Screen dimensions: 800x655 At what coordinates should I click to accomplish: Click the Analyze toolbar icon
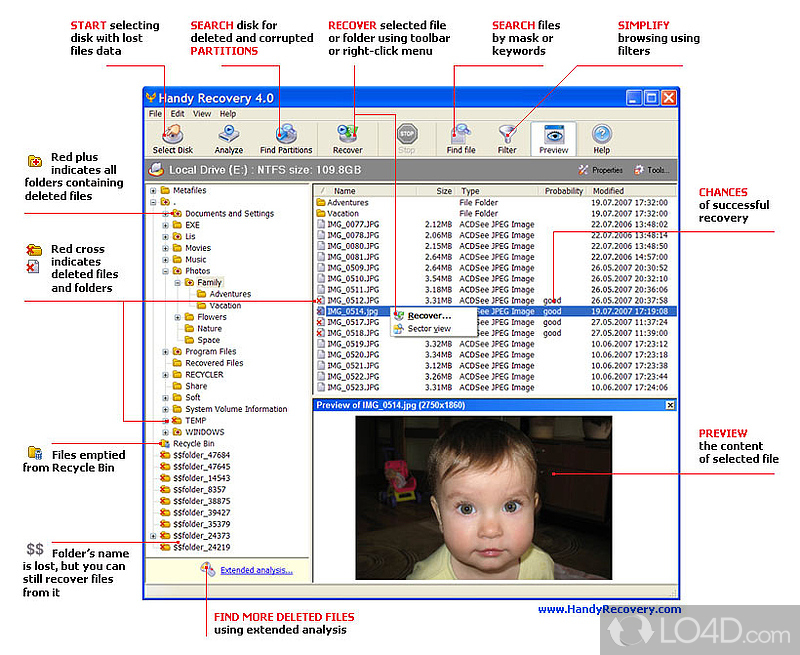229,134
